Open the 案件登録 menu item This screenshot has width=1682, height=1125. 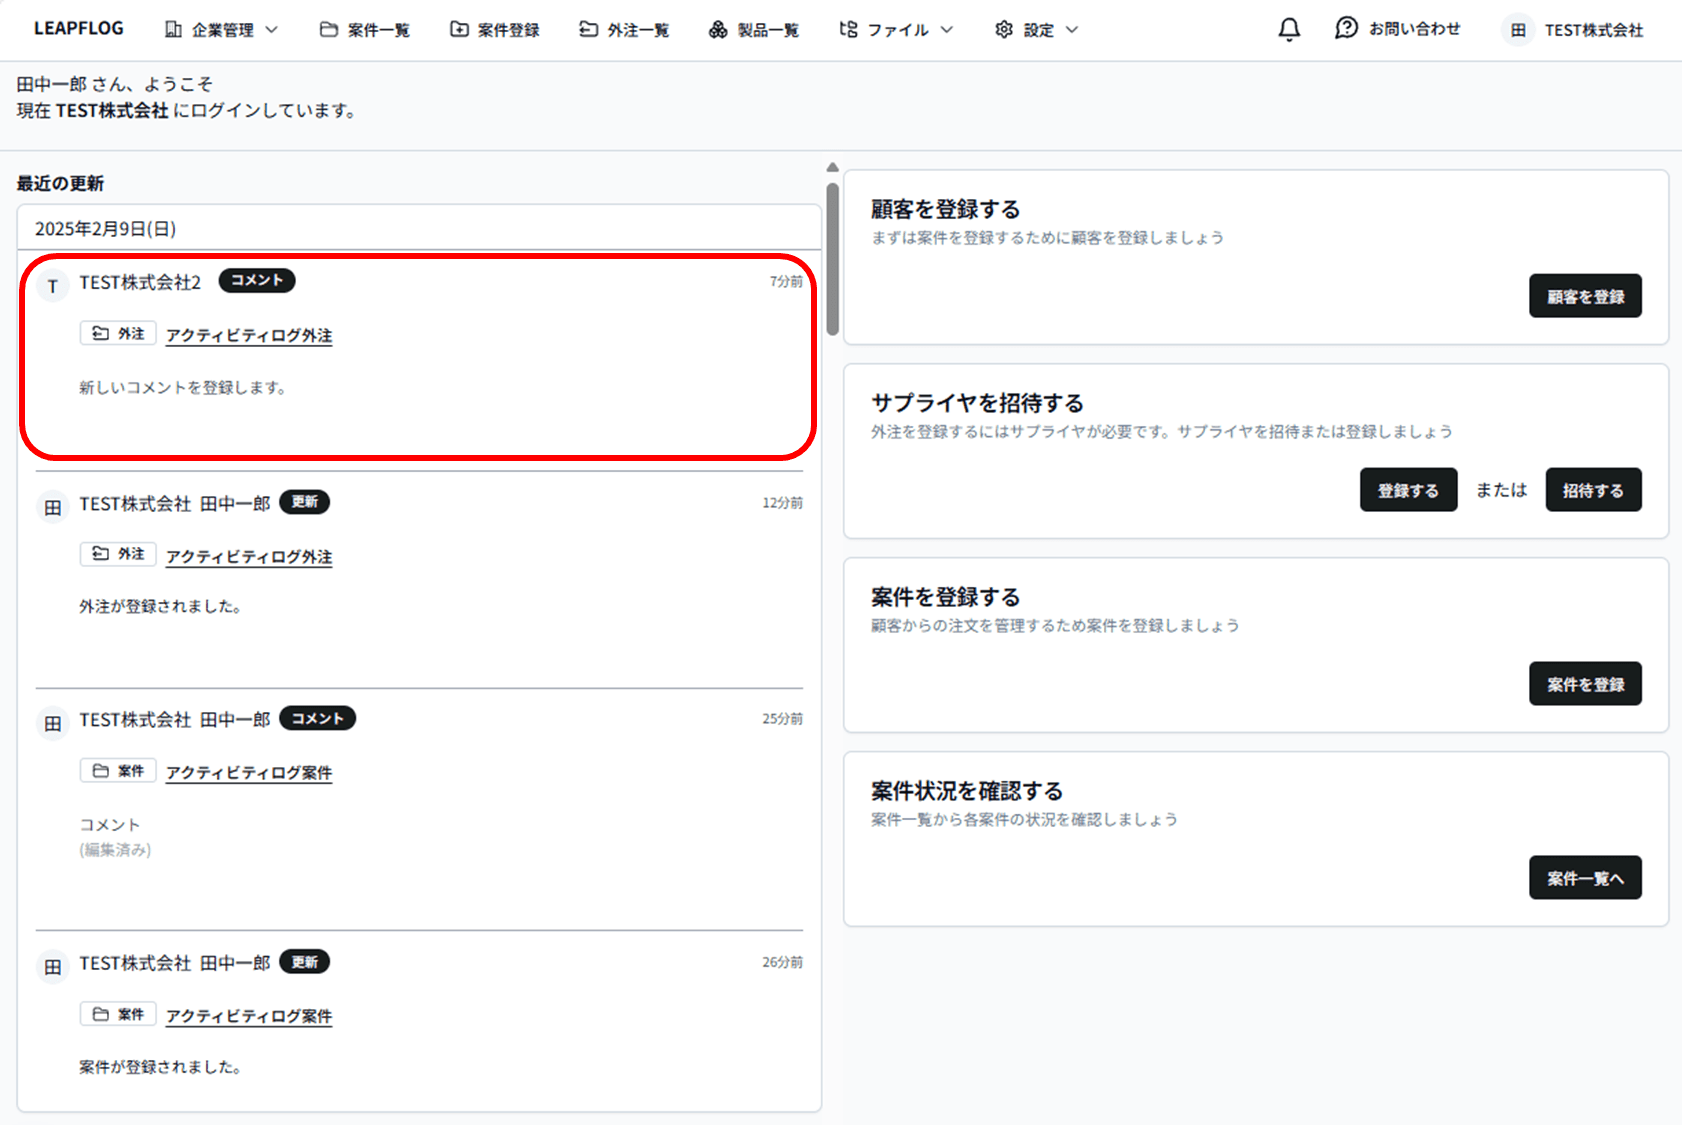(x=494, y=30)
